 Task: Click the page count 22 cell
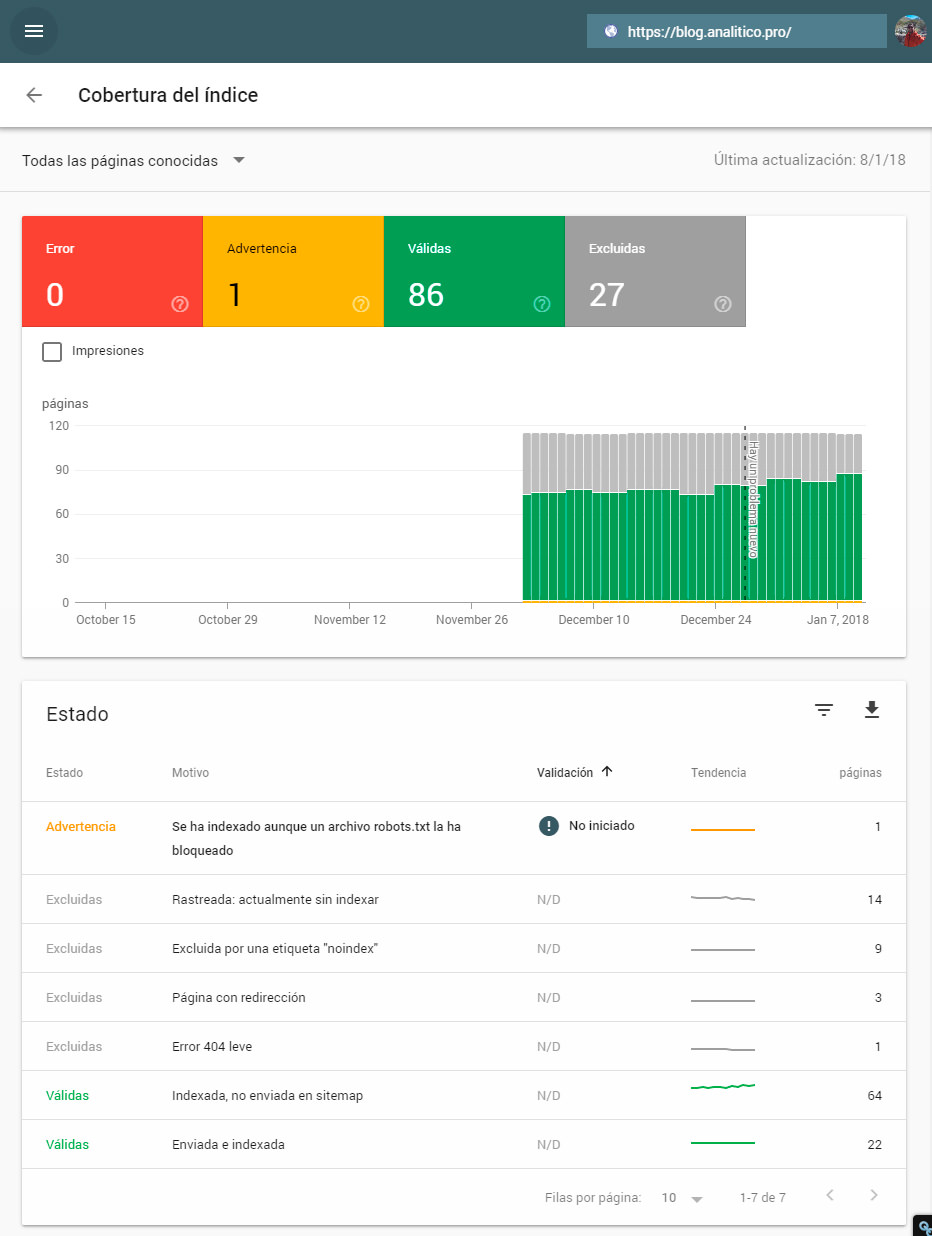tap(874, 1144)
